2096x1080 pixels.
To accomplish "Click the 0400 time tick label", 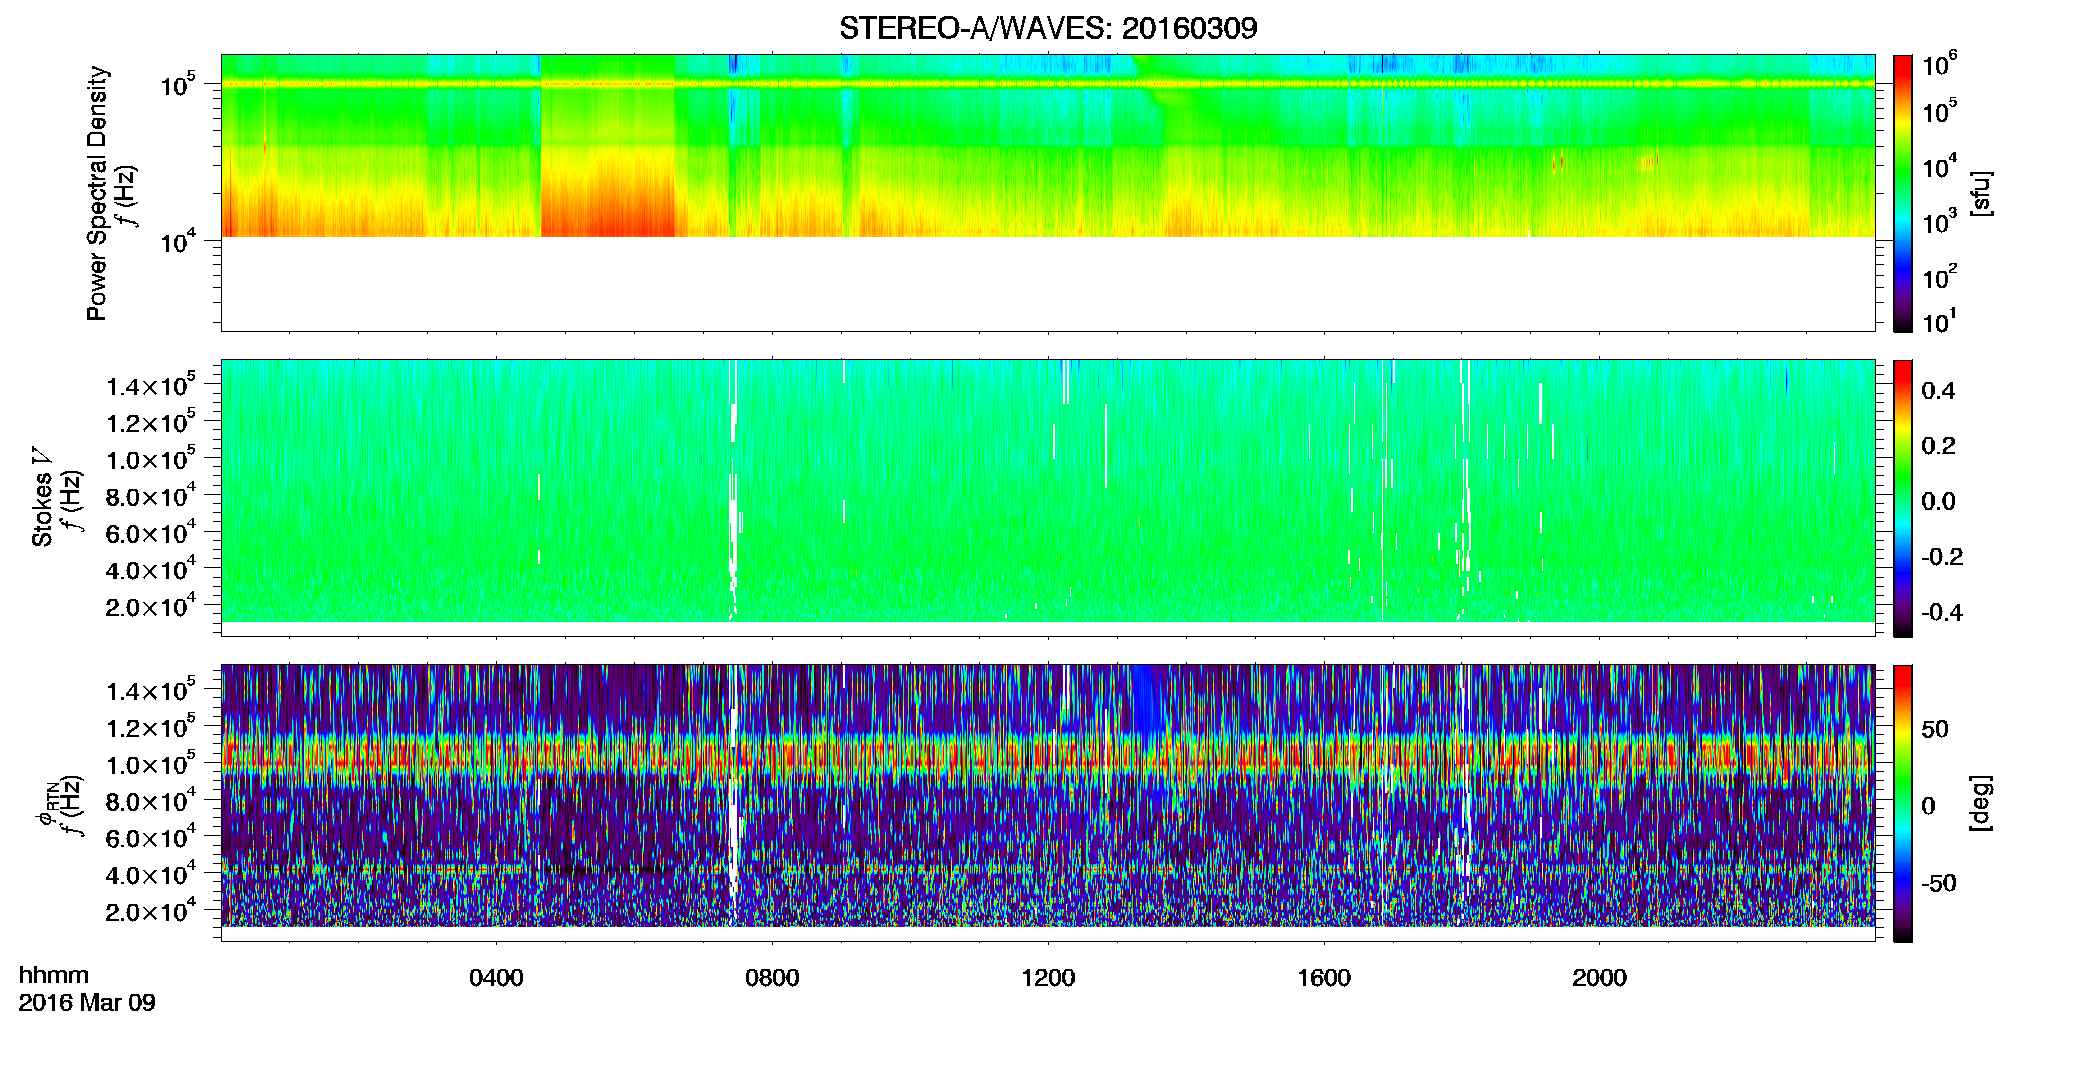I will coord(496,978).
